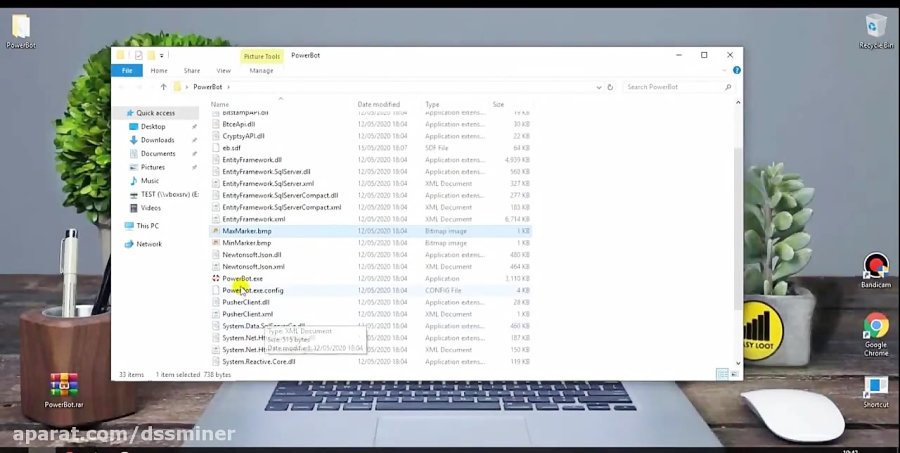Image resolution: width=900 pixels, height=453 pixels.
Task: Click the root breadcrumb chevron before PowerBot
Action: (186, 87)
